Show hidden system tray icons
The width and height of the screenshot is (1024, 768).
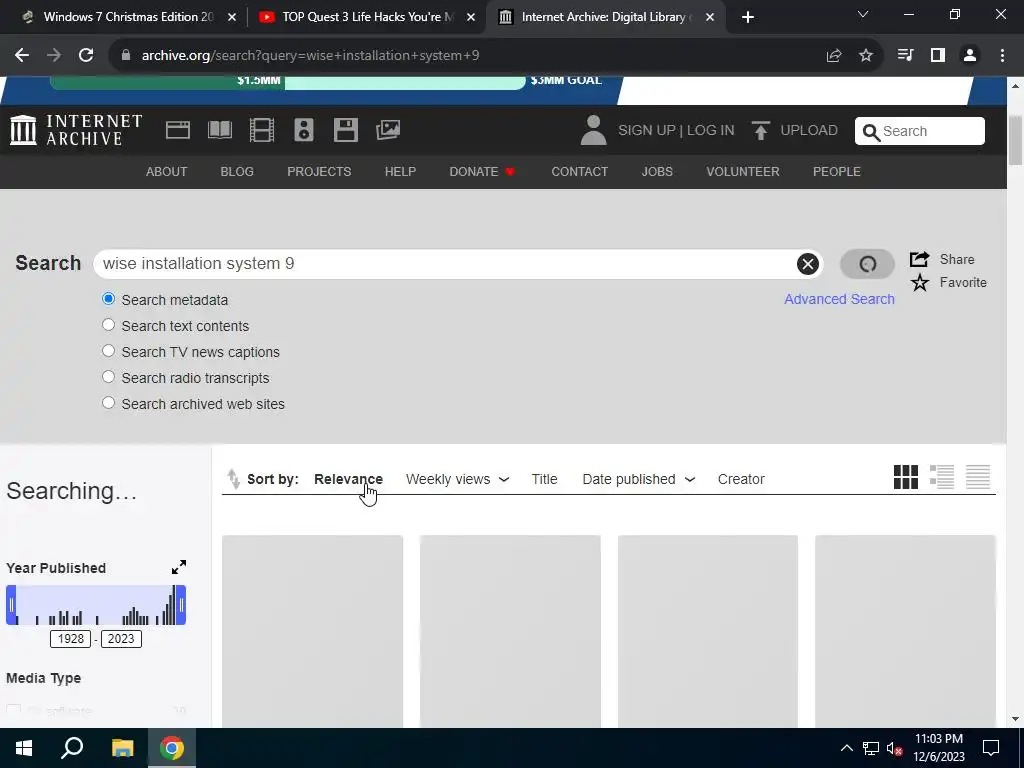pyautogui.click(x=846, y=748)
